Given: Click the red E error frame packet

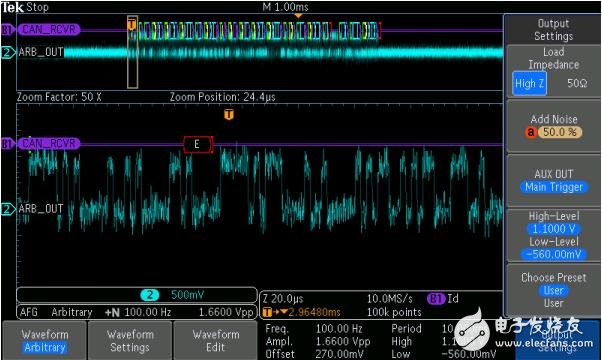Looking at the screenshot, I should tap(198, 144).
